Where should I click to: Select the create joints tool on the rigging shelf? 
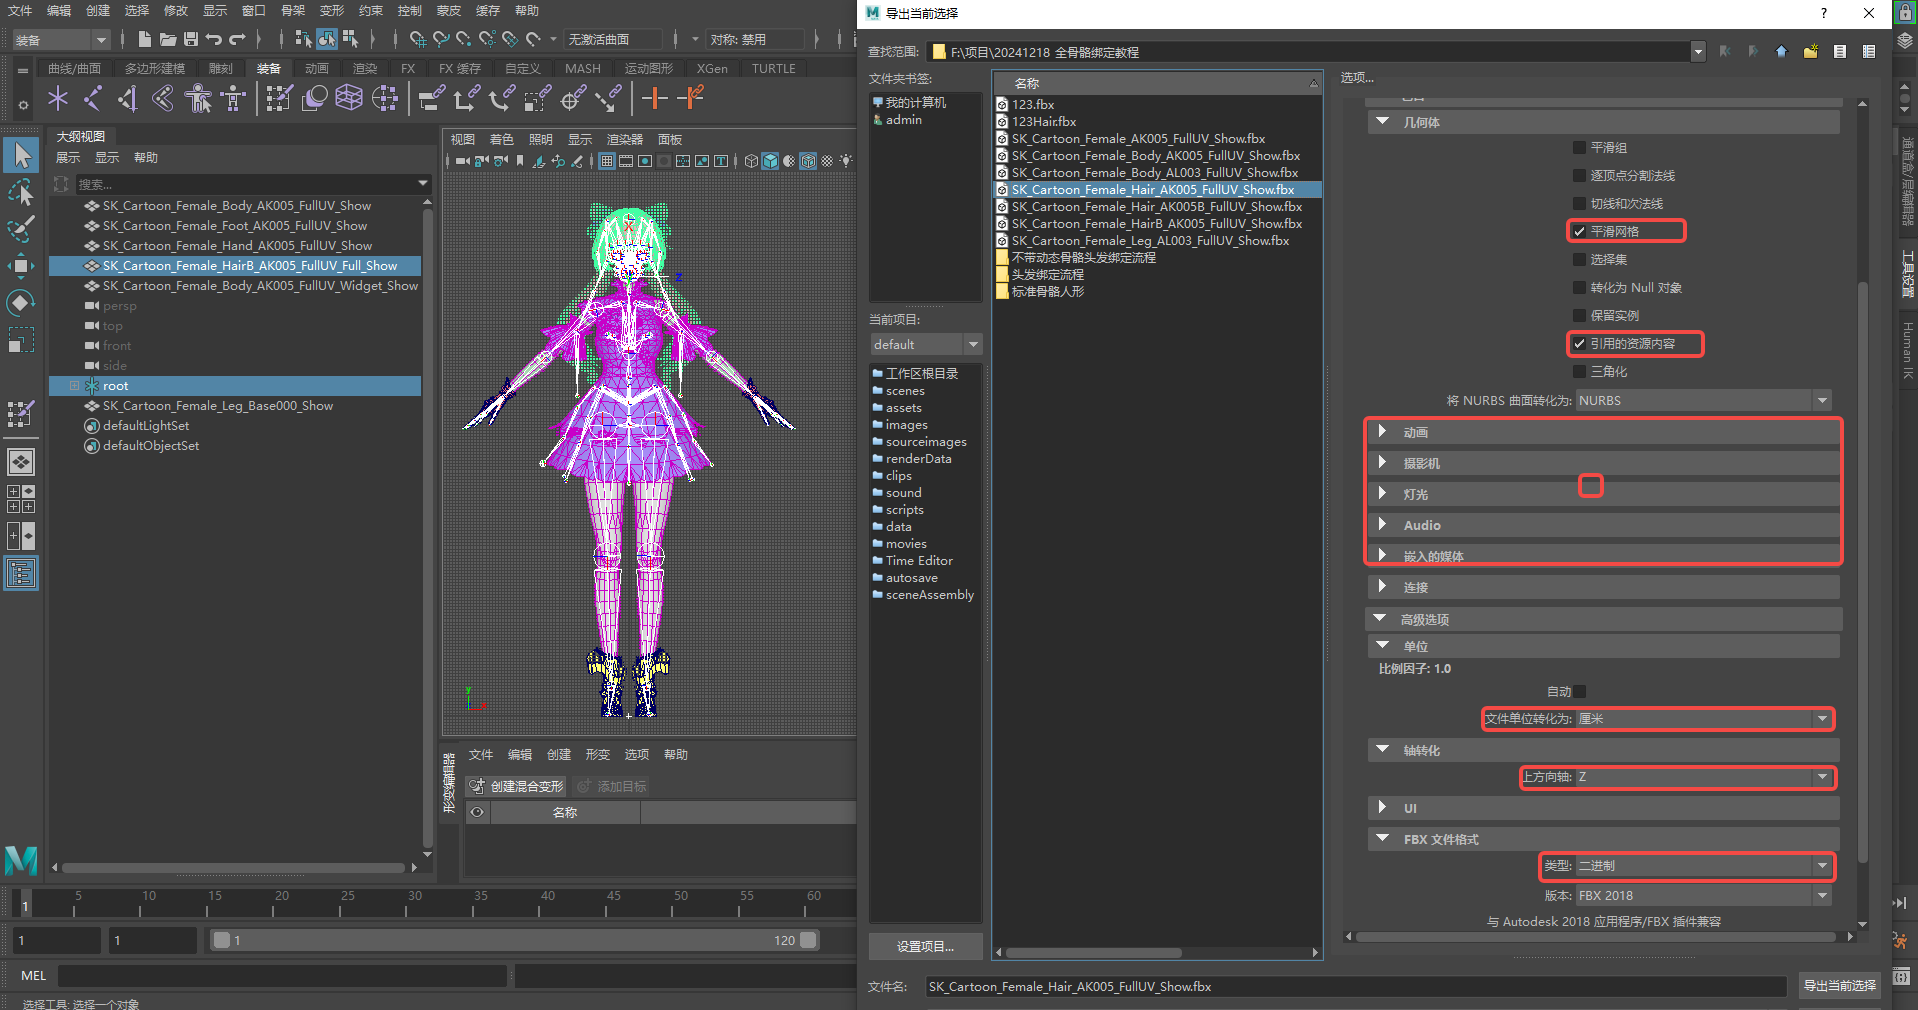pyautogui.click(x=93, y=98)
